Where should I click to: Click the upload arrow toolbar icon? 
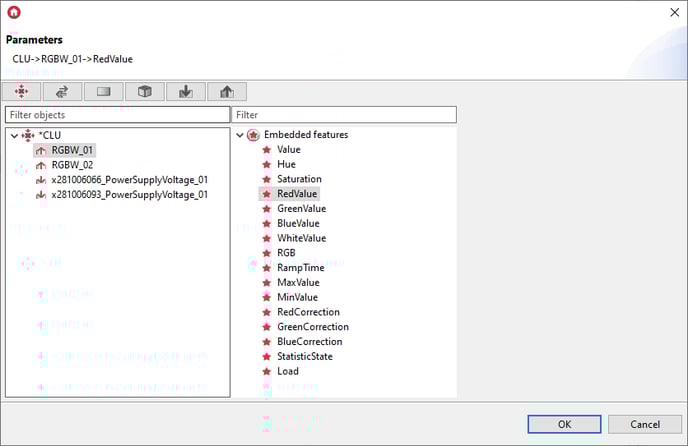pos(226,91)
